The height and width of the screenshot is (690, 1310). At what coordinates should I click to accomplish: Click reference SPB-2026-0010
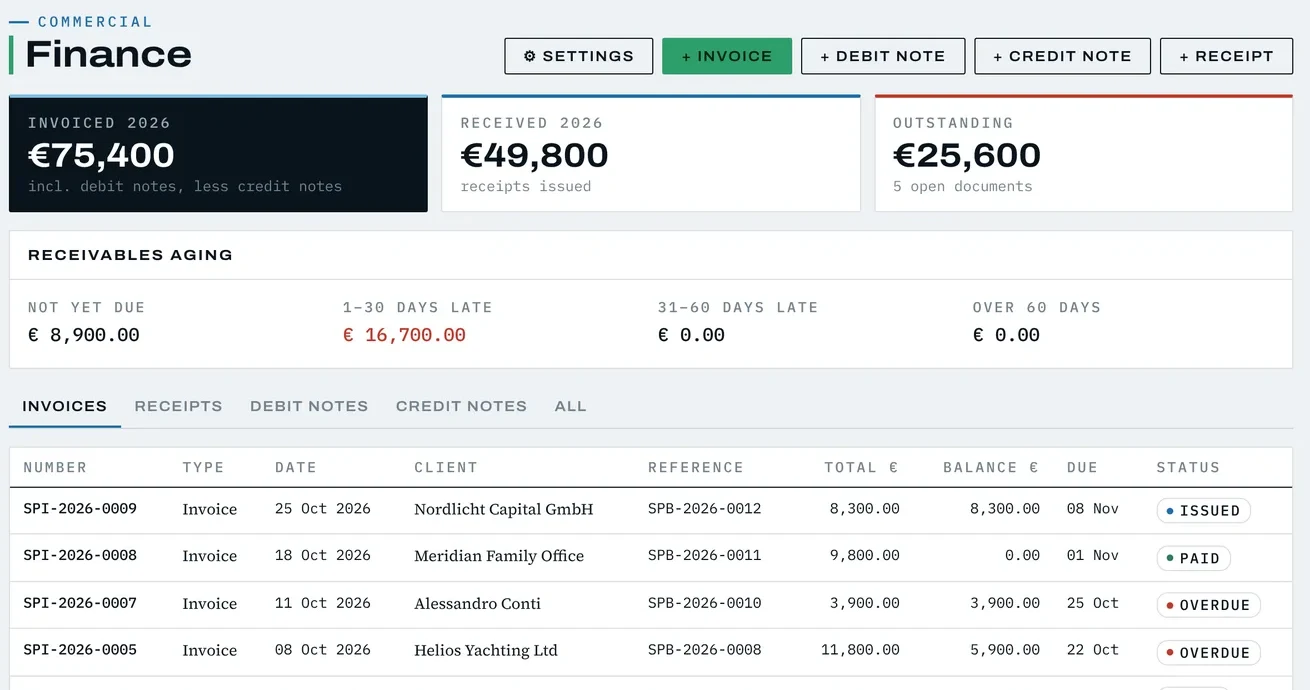[705, 603]
